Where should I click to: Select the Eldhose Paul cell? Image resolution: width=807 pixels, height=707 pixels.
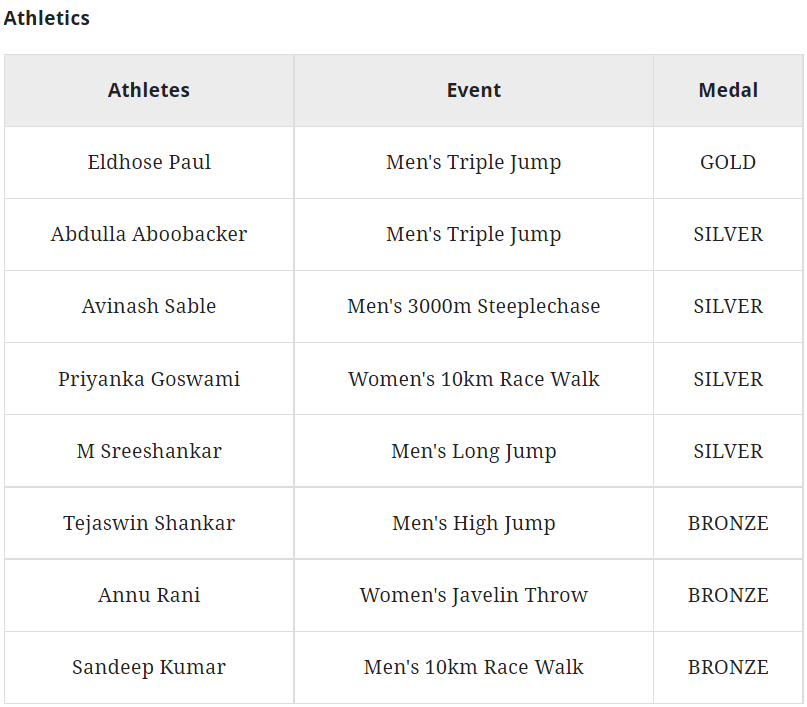point(149,162)
